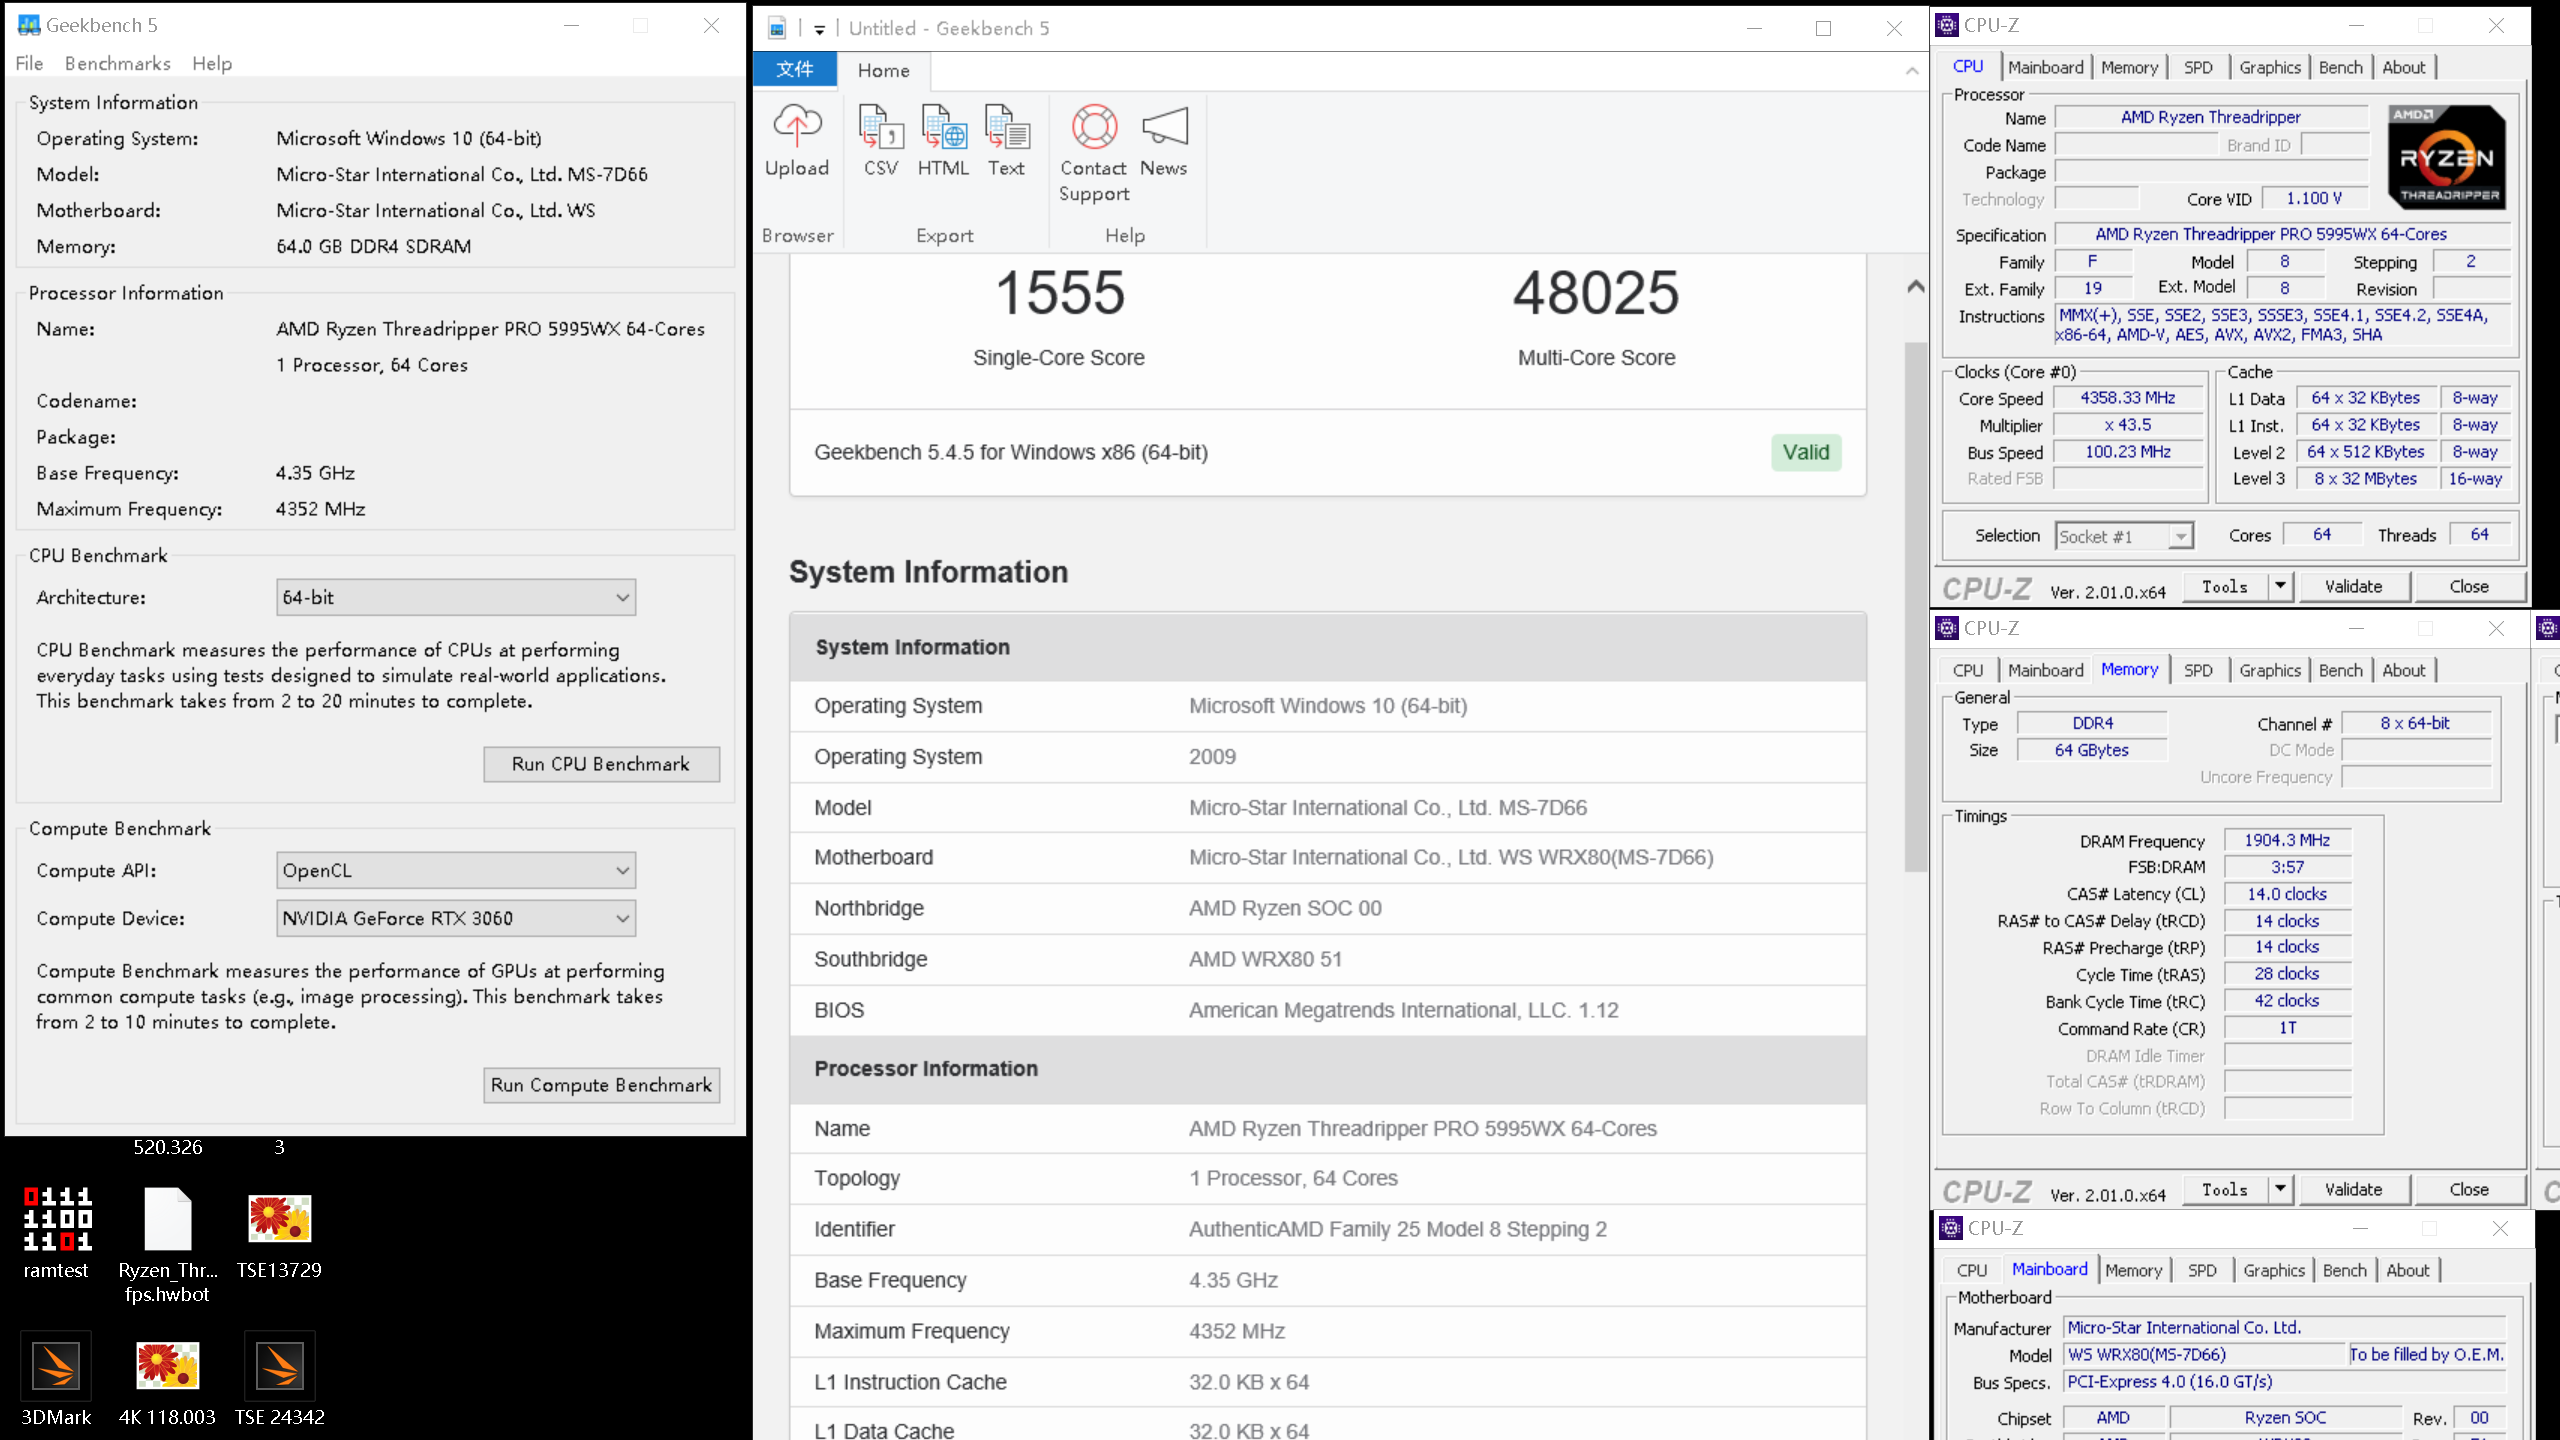Click the 1555 Single-Core Score value

tap(1059, 293)
